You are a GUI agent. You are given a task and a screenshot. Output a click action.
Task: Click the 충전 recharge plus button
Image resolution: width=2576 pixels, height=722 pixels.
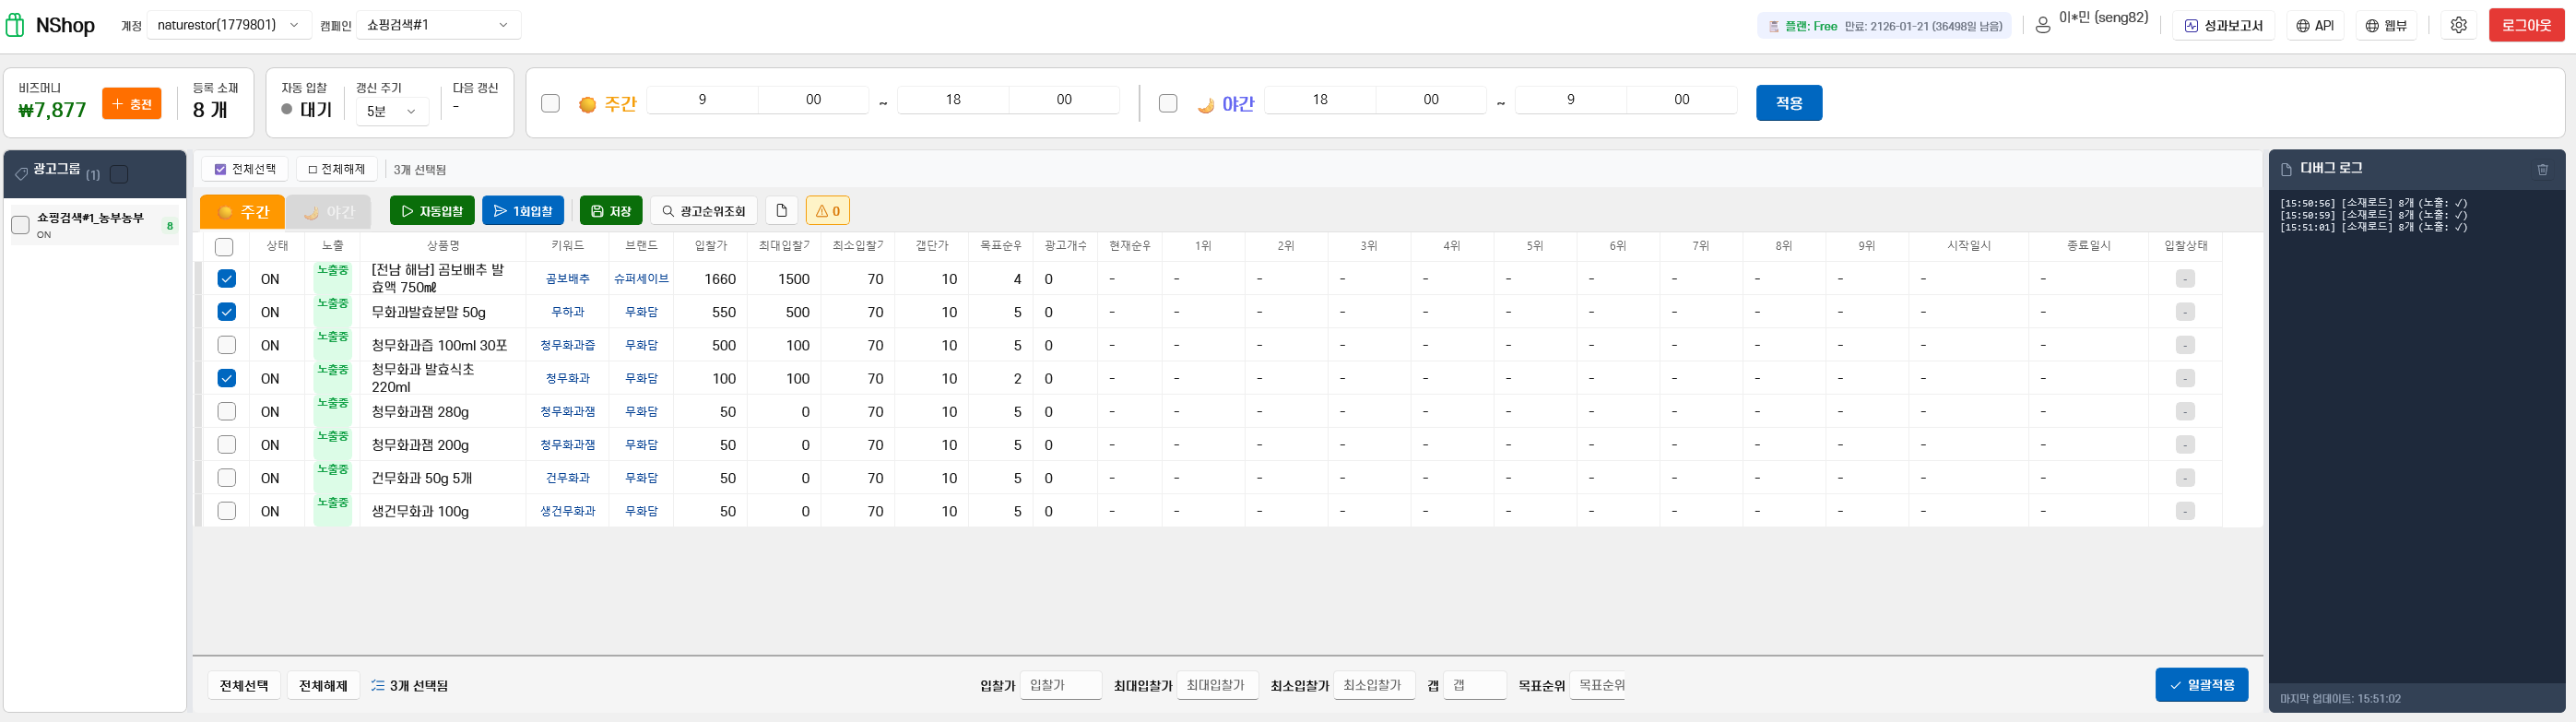(x=132, y=104)
